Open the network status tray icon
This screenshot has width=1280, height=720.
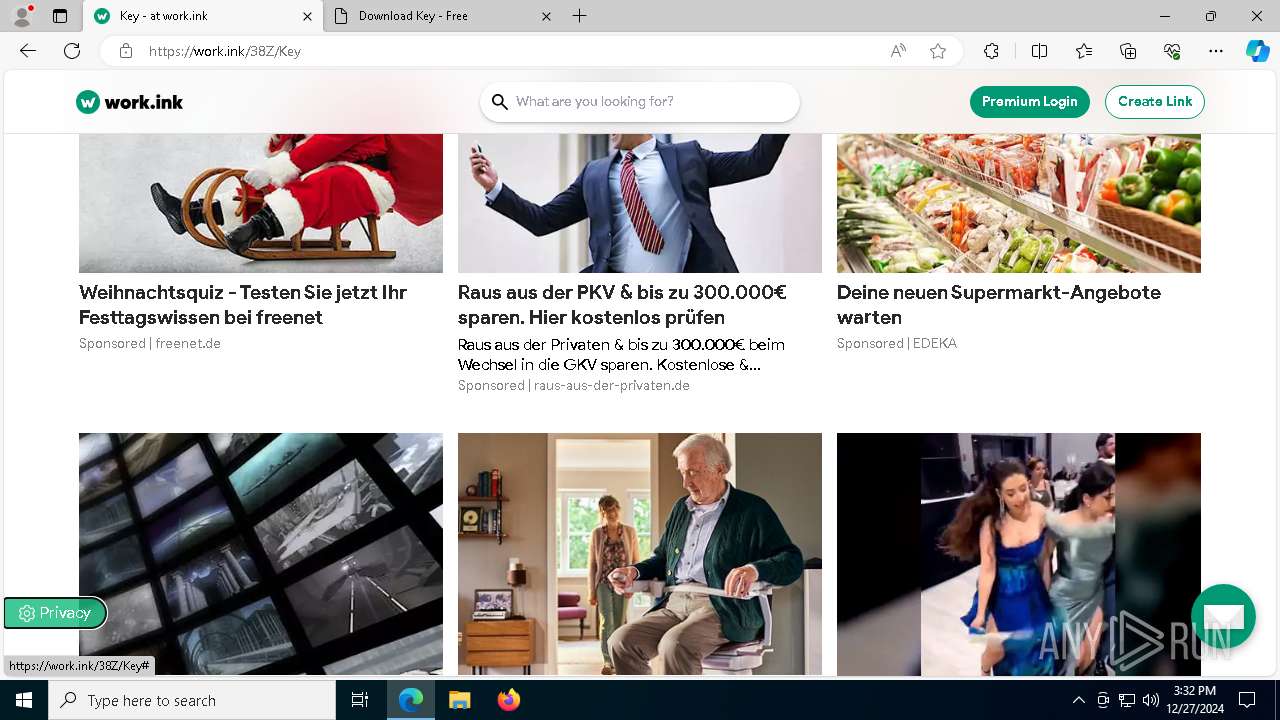(x=1127, y=700)
